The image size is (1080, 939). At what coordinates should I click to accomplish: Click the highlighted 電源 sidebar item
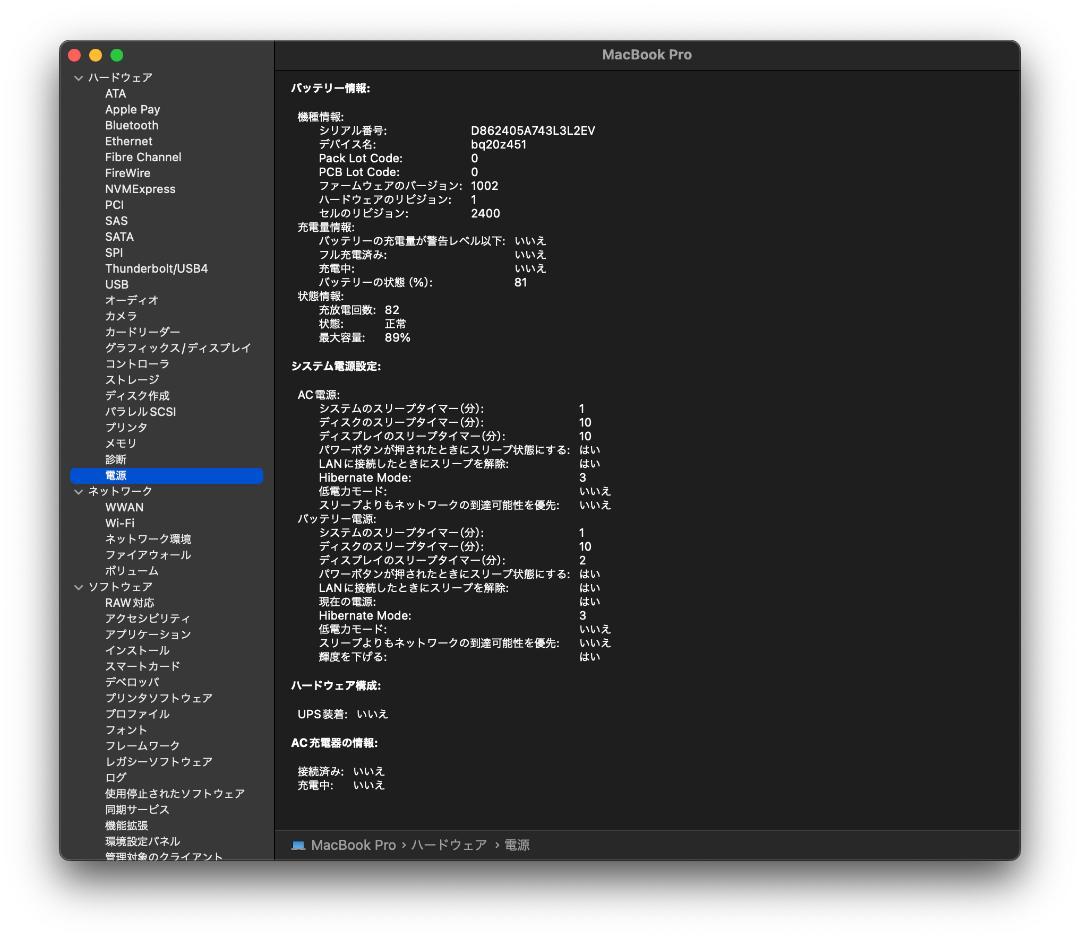(167, 475)
